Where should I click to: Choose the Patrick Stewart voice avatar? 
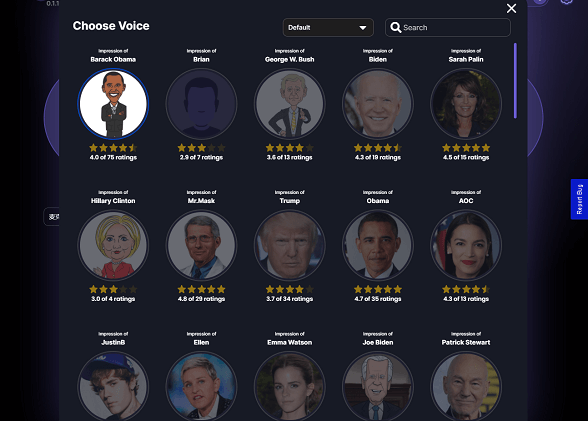(466, 386)
